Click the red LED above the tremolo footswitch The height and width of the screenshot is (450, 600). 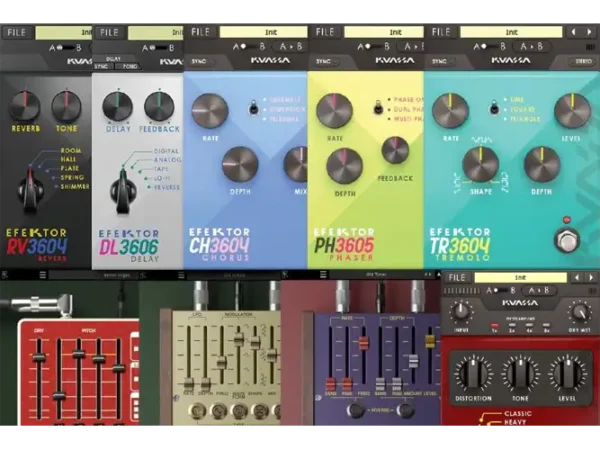pos(567,220)
